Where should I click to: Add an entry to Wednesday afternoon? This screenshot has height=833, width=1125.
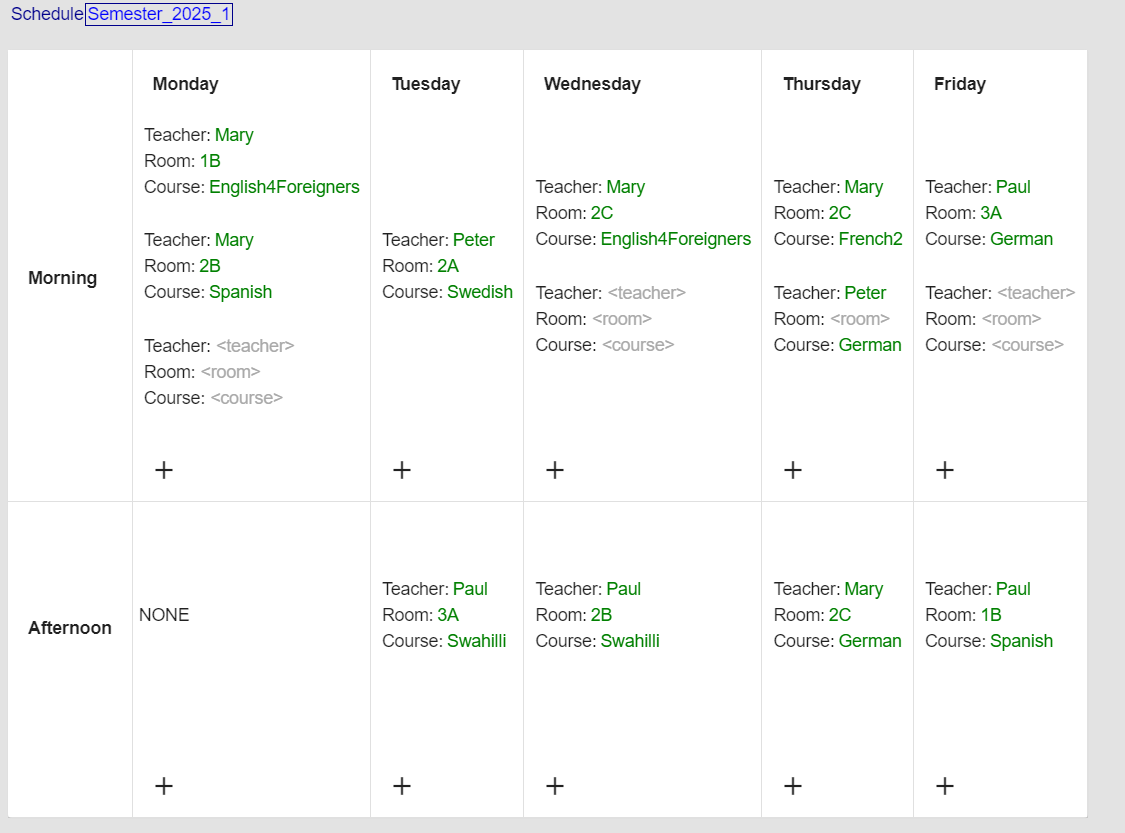pos(554,786)
